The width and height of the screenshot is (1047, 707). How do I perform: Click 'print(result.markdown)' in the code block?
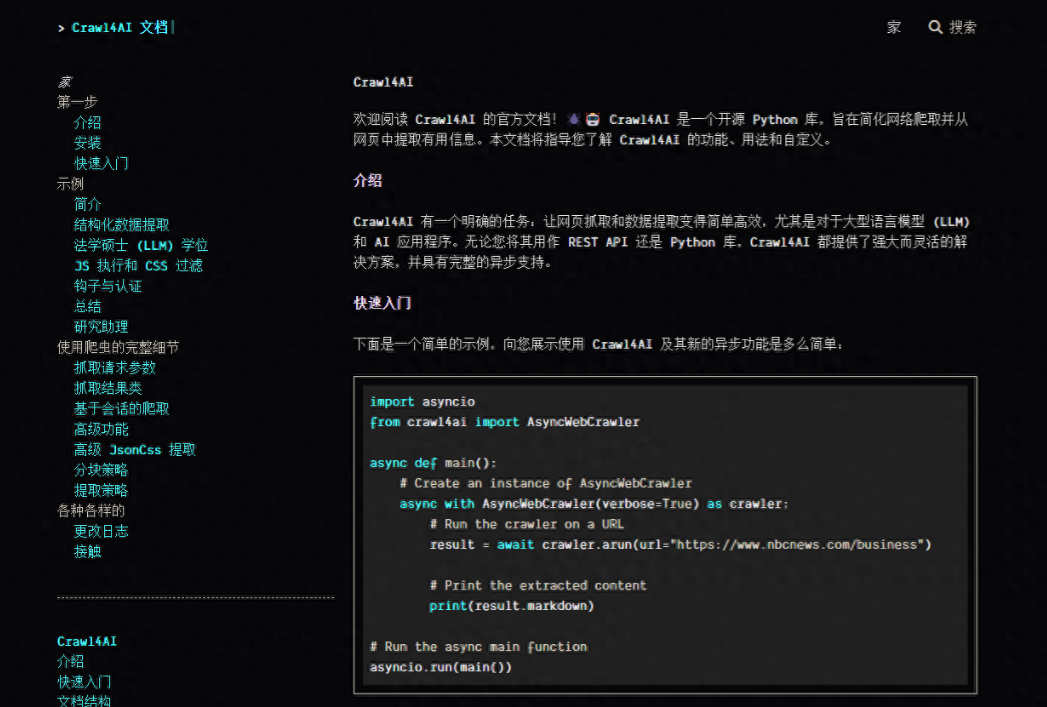(x=511, y=606)
